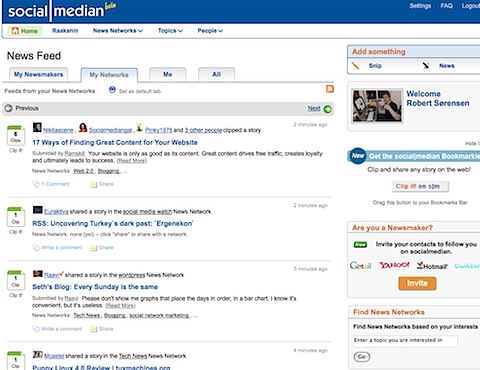Write a comment on Seth's Blog story

point(57,329)
